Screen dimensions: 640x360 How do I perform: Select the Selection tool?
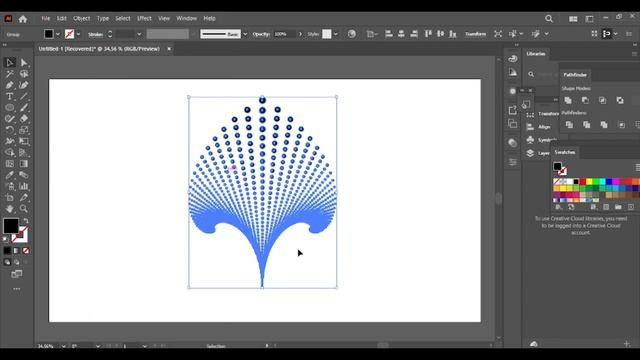click(x=10, y=62)
